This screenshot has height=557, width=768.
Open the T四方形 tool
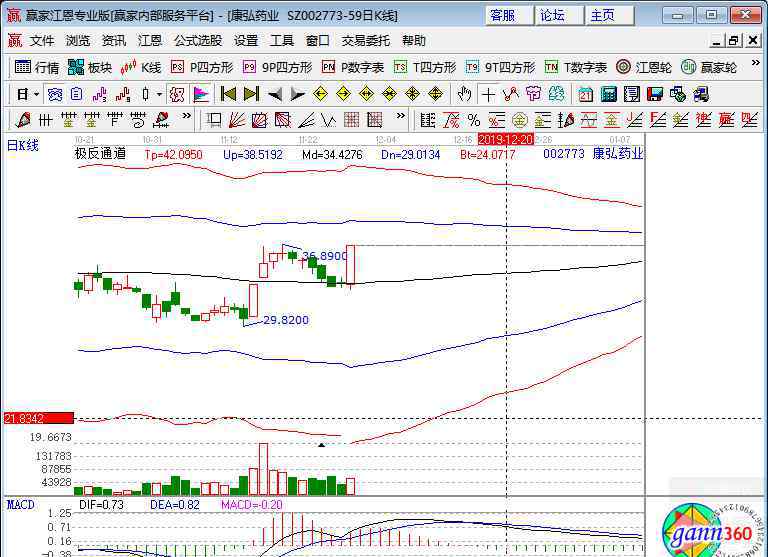coord(425,67)
